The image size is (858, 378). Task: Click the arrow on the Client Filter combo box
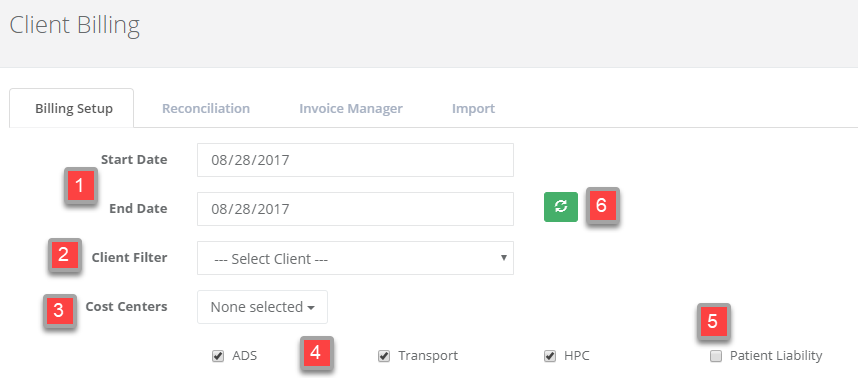[x=503, y=257]
